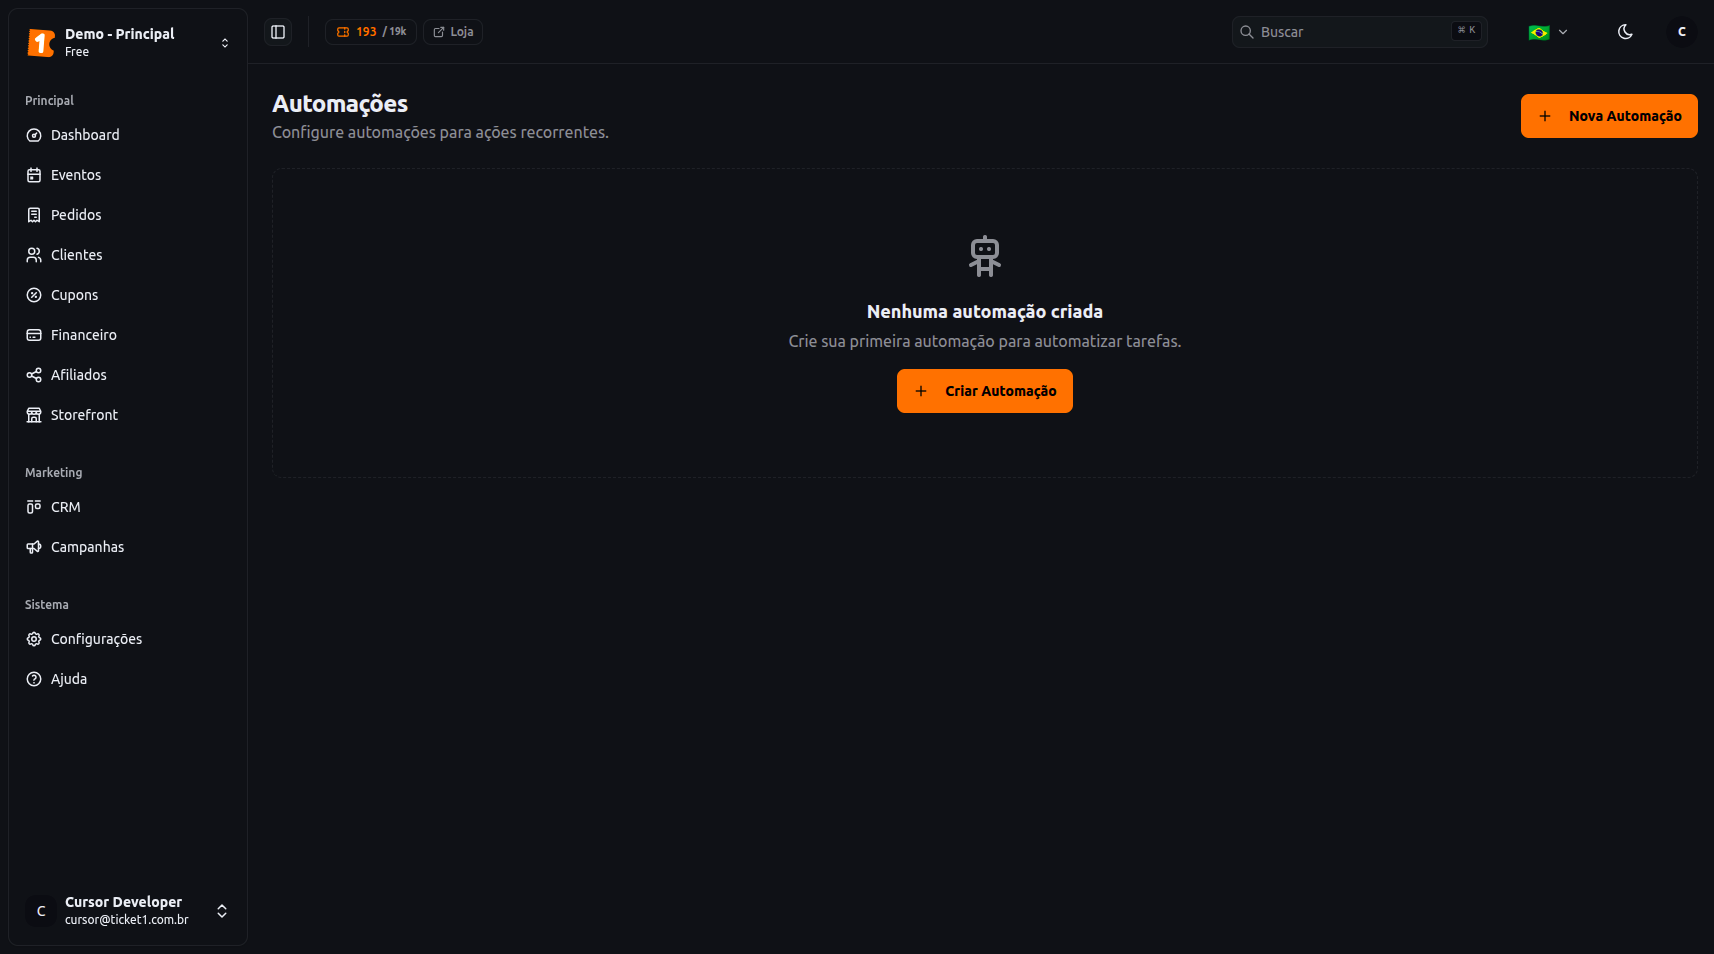Click the Eventos calendar icon
This screenshot has height=954, width=1714.
pos(34,175)
